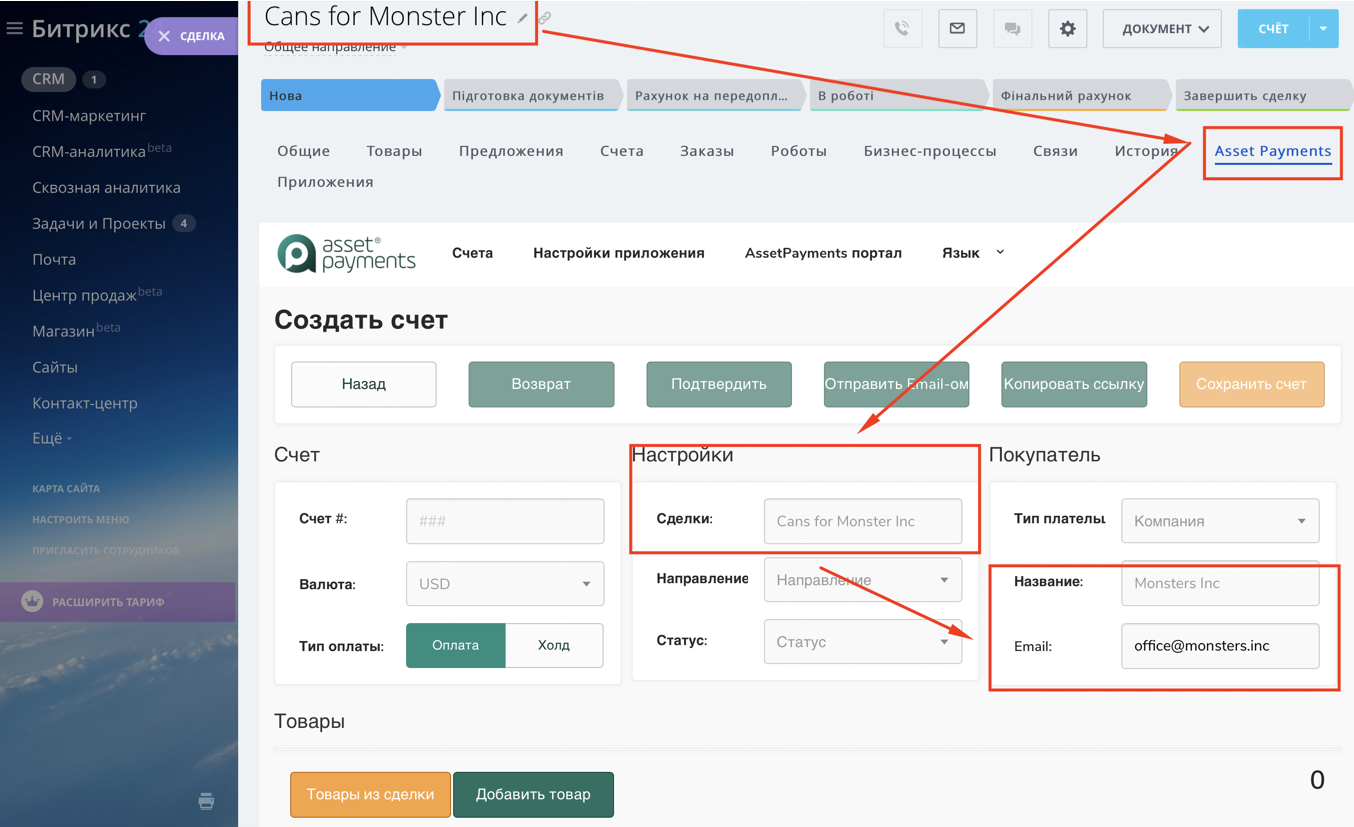Click the blue СЧЁТ button
This screenshot has width=1354, height=827.
tap(1273, 29)
